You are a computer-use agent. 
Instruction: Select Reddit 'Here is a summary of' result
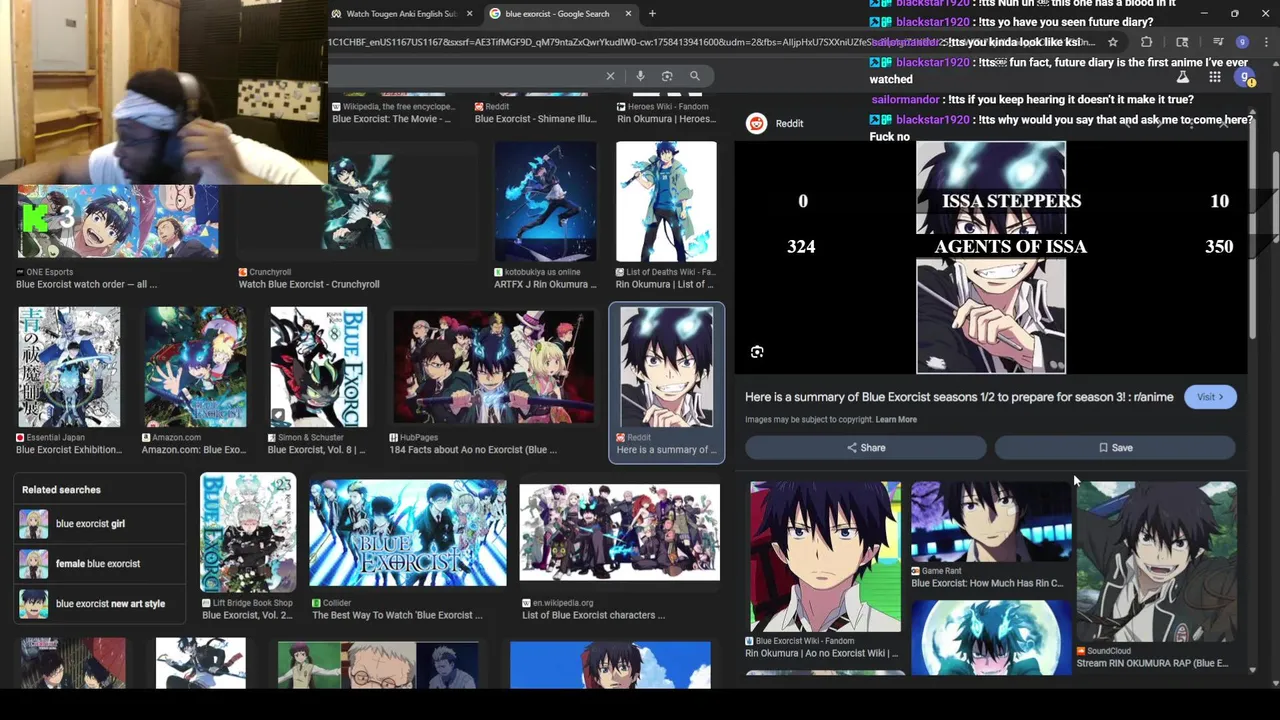coord(666,381)
